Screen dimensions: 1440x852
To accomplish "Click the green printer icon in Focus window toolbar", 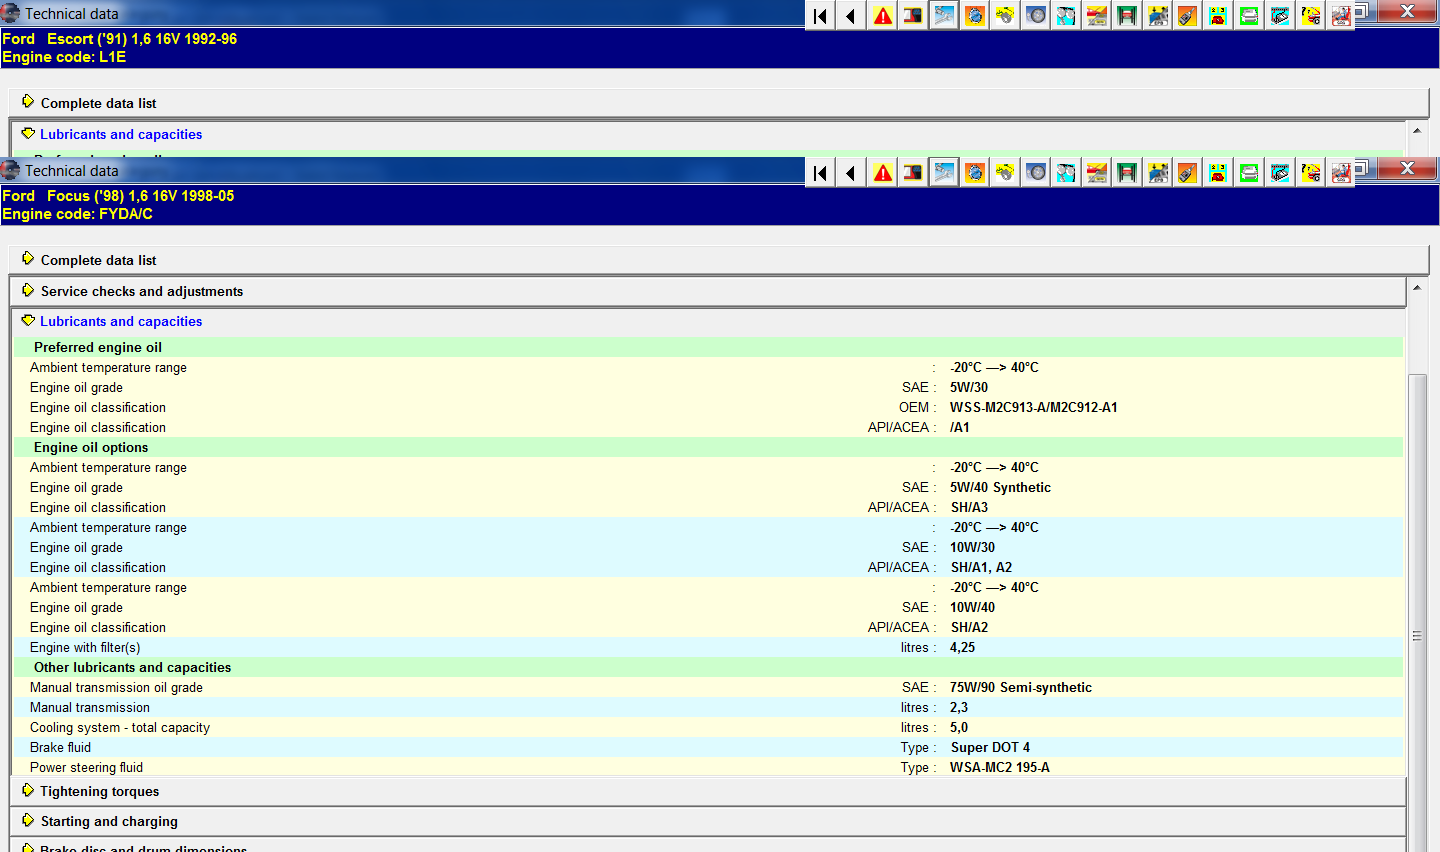I will 1249,173.
